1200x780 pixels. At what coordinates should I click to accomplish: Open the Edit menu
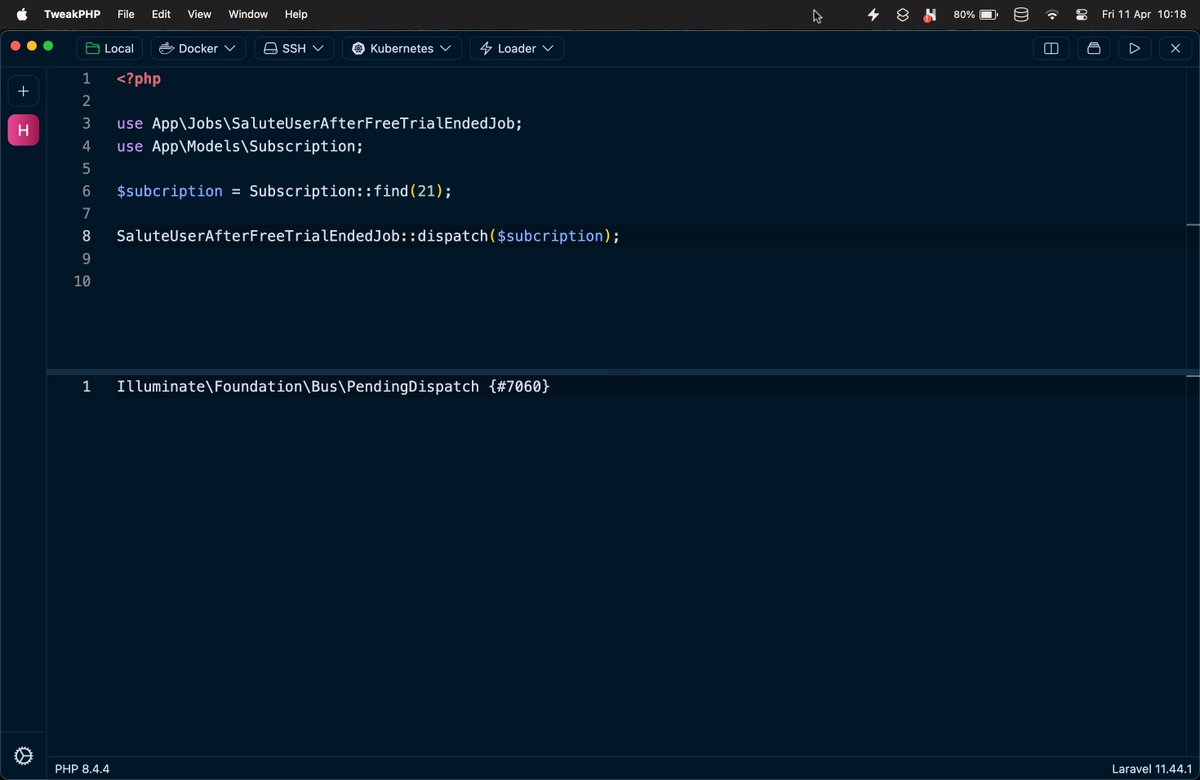tap(161, 14)
